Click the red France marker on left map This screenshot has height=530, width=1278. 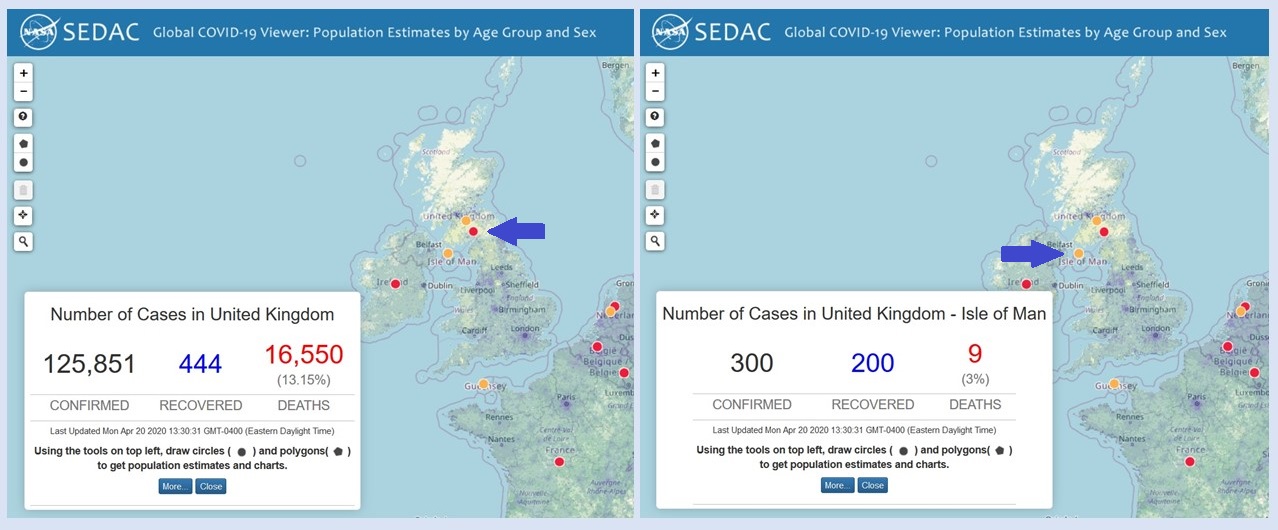pos(559,461)
